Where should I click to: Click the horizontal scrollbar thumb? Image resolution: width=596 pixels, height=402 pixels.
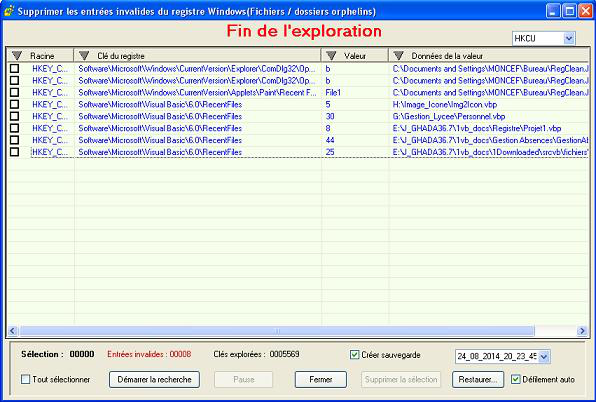[277, 331]
